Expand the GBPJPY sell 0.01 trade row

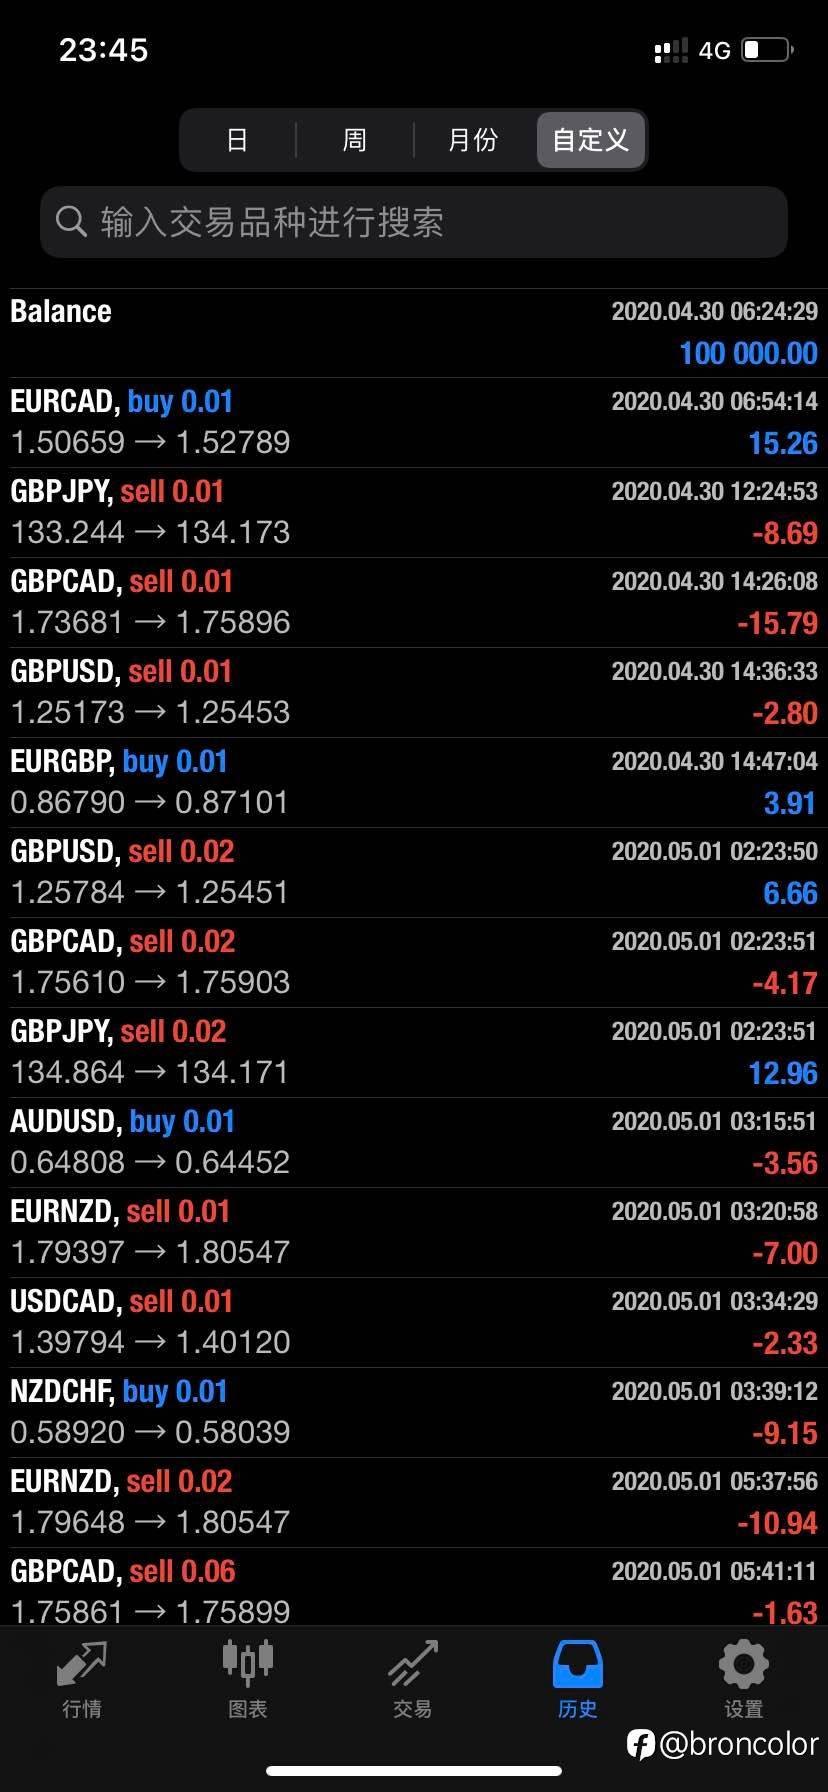pos(414,513)
